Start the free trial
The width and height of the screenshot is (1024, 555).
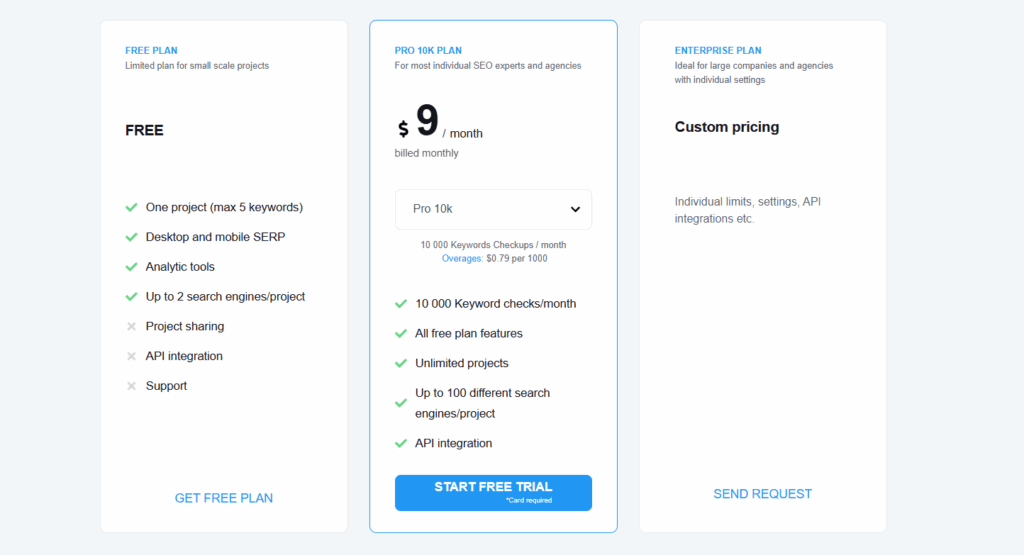[493, 493]
